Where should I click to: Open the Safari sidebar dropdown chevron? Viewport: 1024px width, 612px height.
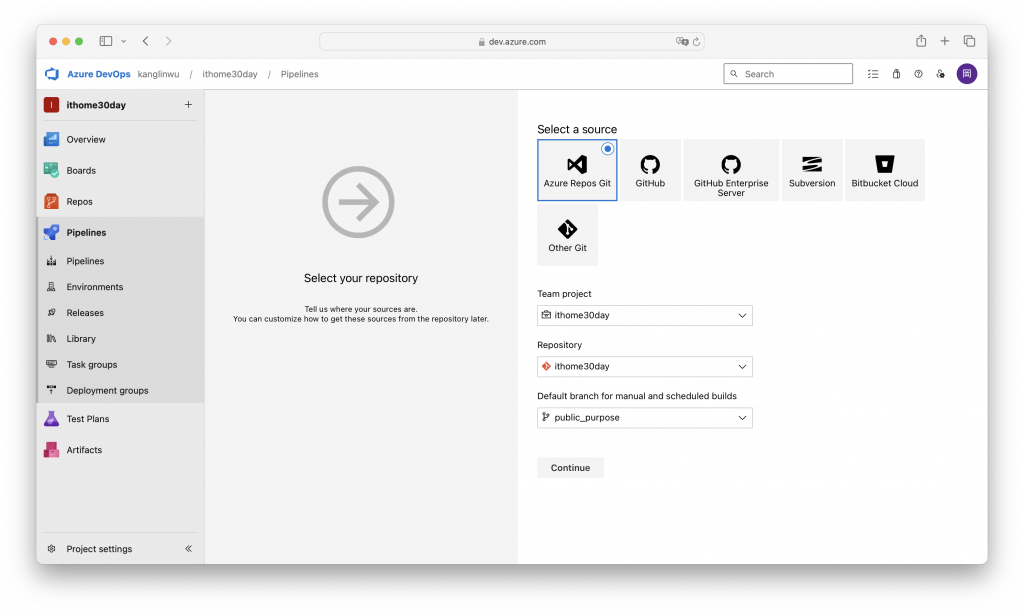123,41
